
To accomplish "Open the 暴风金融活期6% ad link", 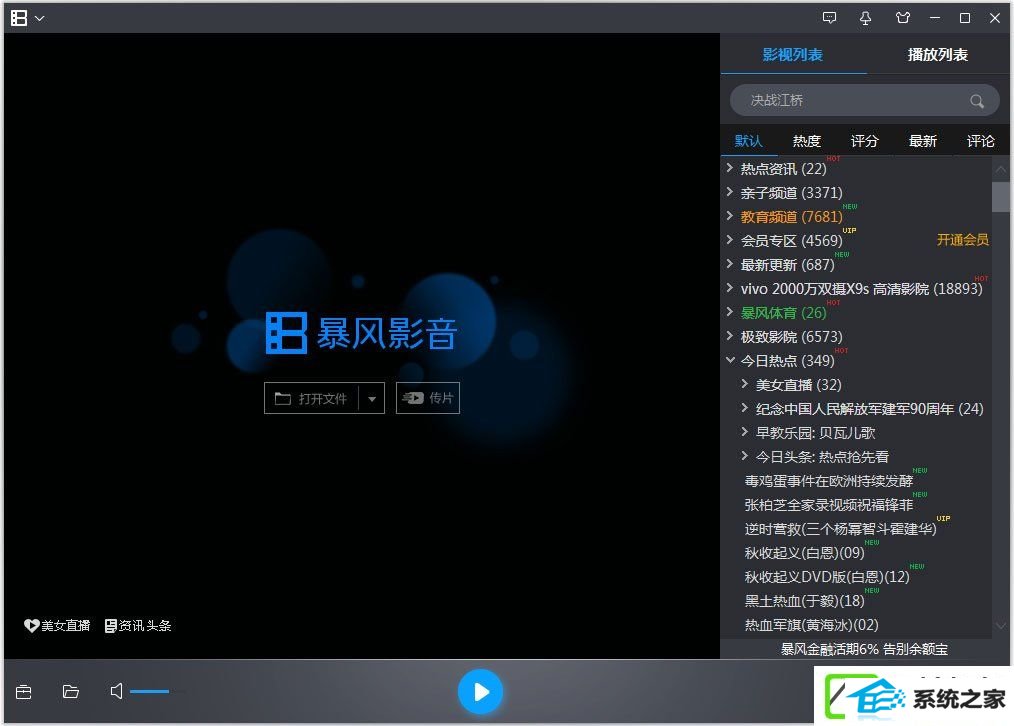I will point(864,648).
